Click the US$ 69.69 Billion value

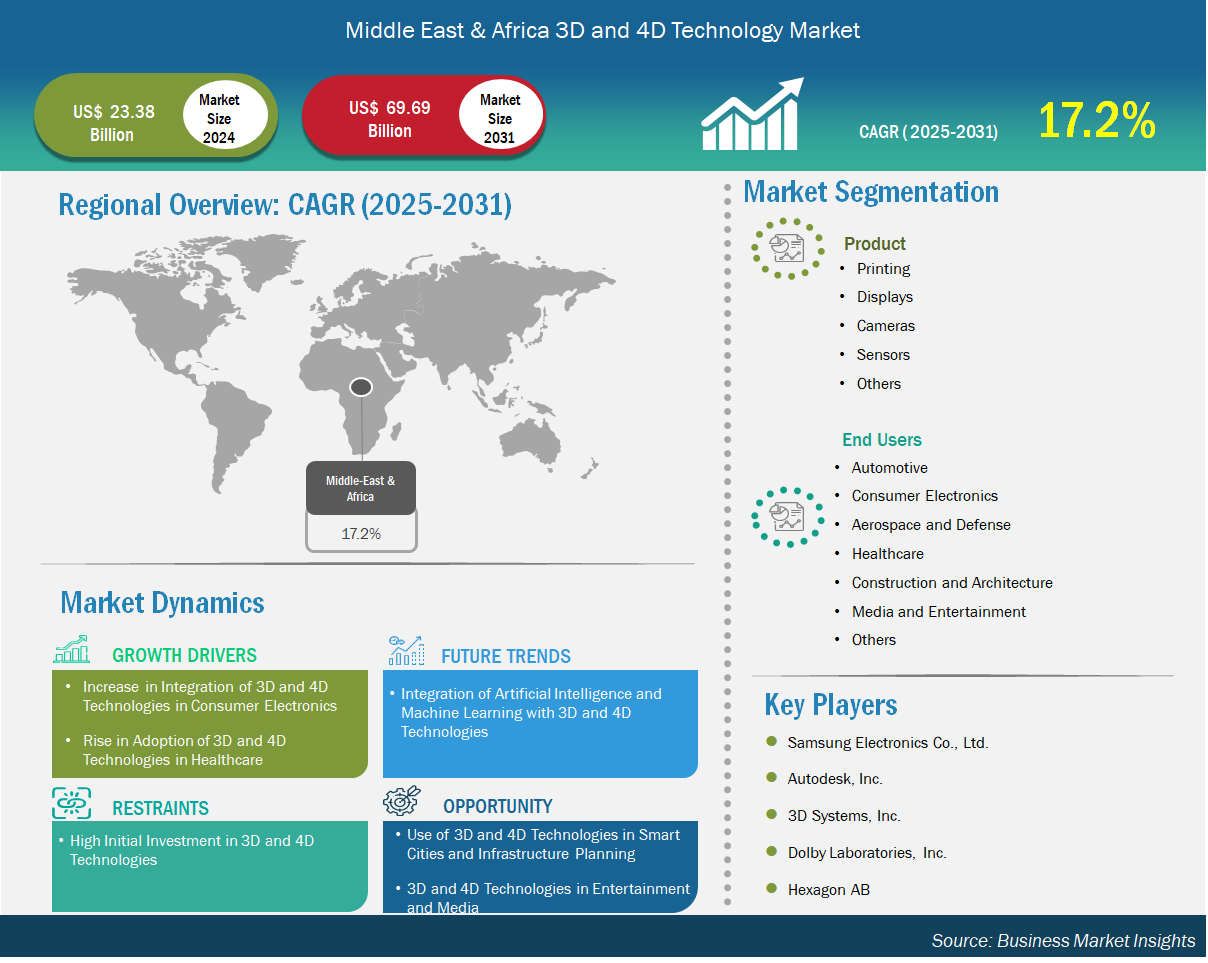390,119
